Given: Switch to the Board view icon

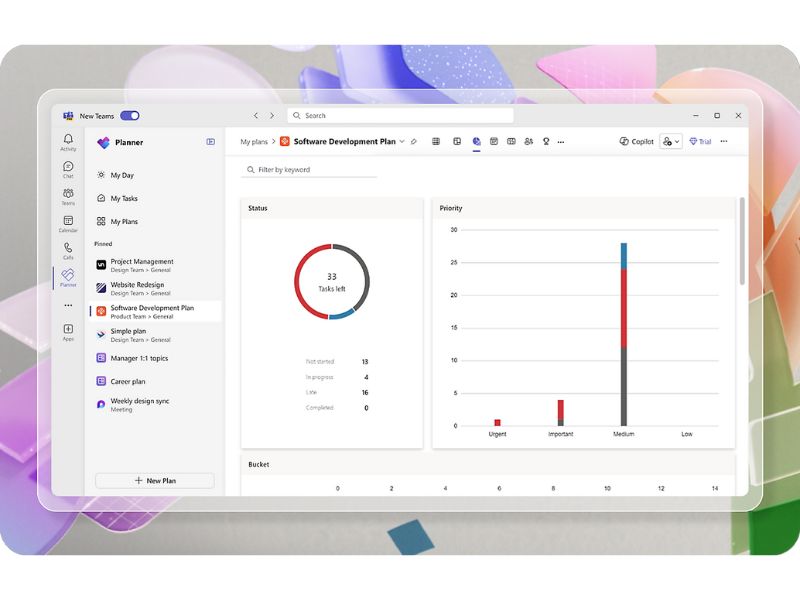Looking at the screenshot, I should tap(457, 142).
